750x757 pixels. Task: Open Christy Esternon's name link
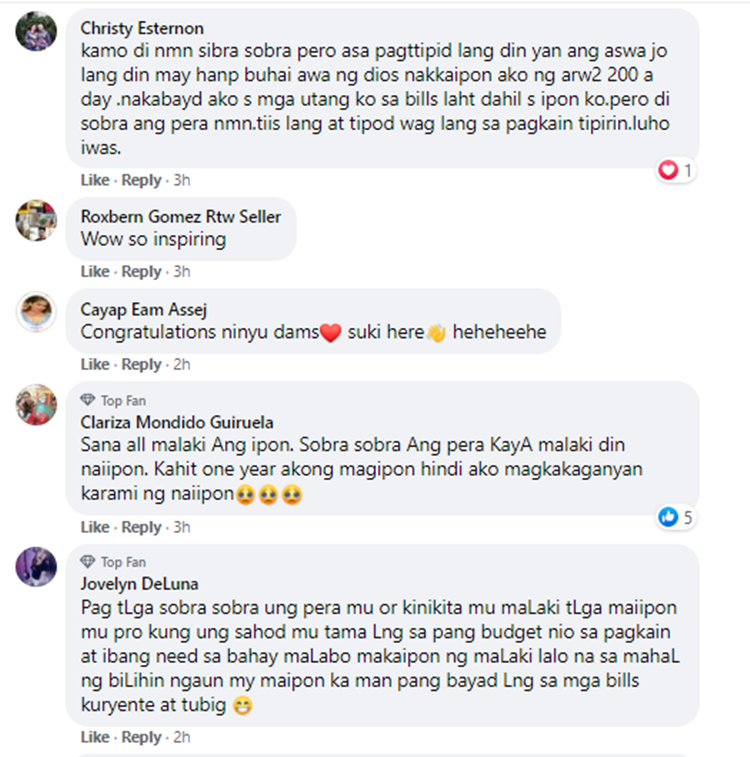coord(142,28)
